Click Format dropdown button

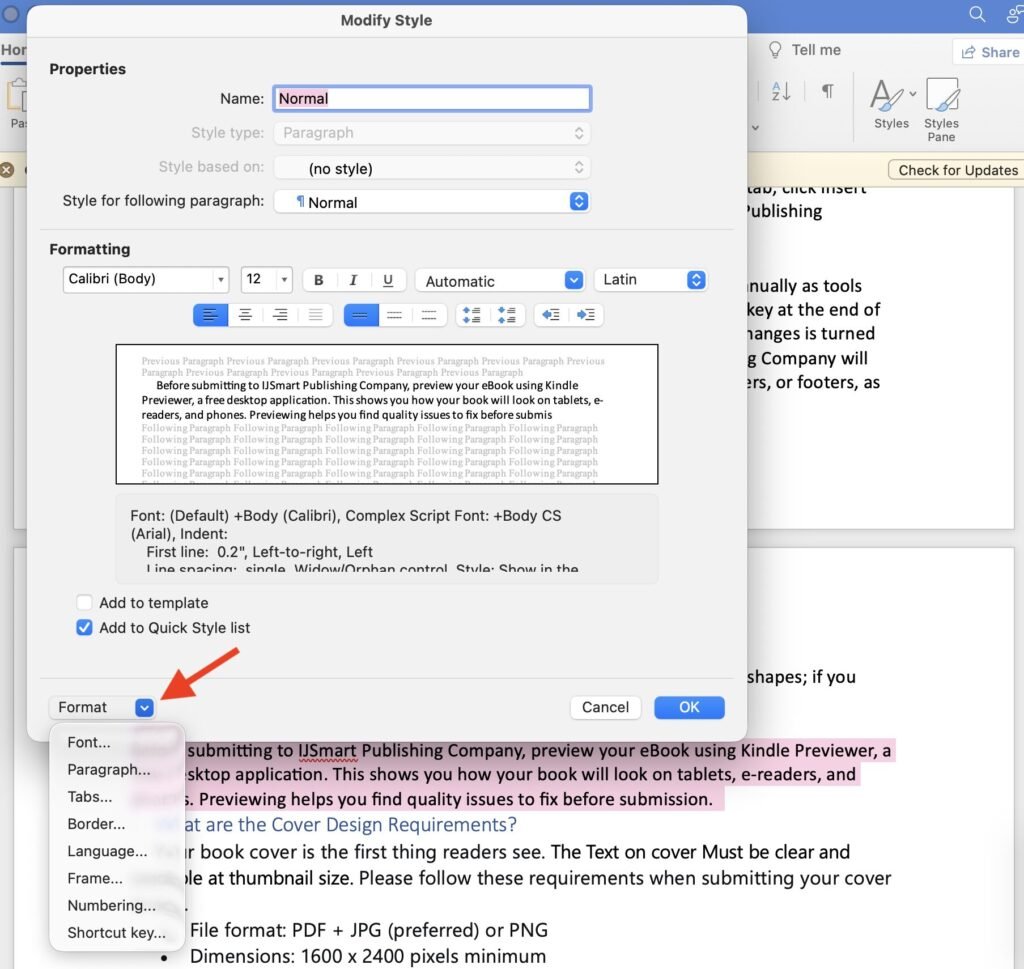(103, 707)
